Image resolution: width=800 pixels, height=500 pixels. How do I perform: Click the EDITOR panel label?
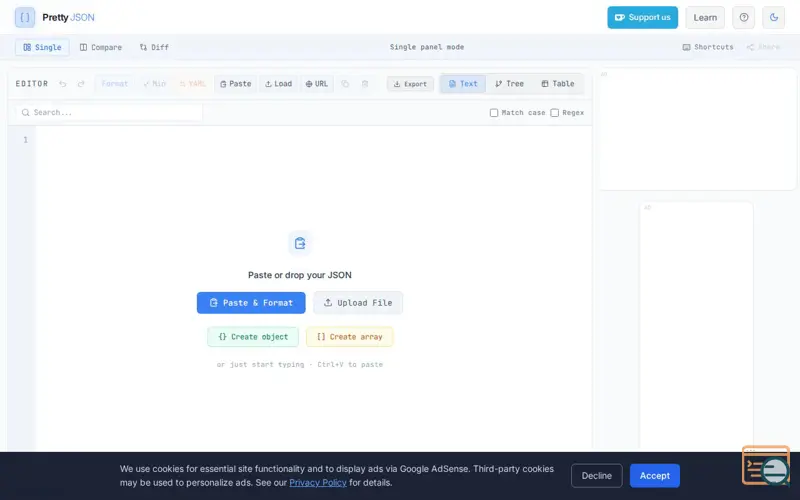pos(32,84)
